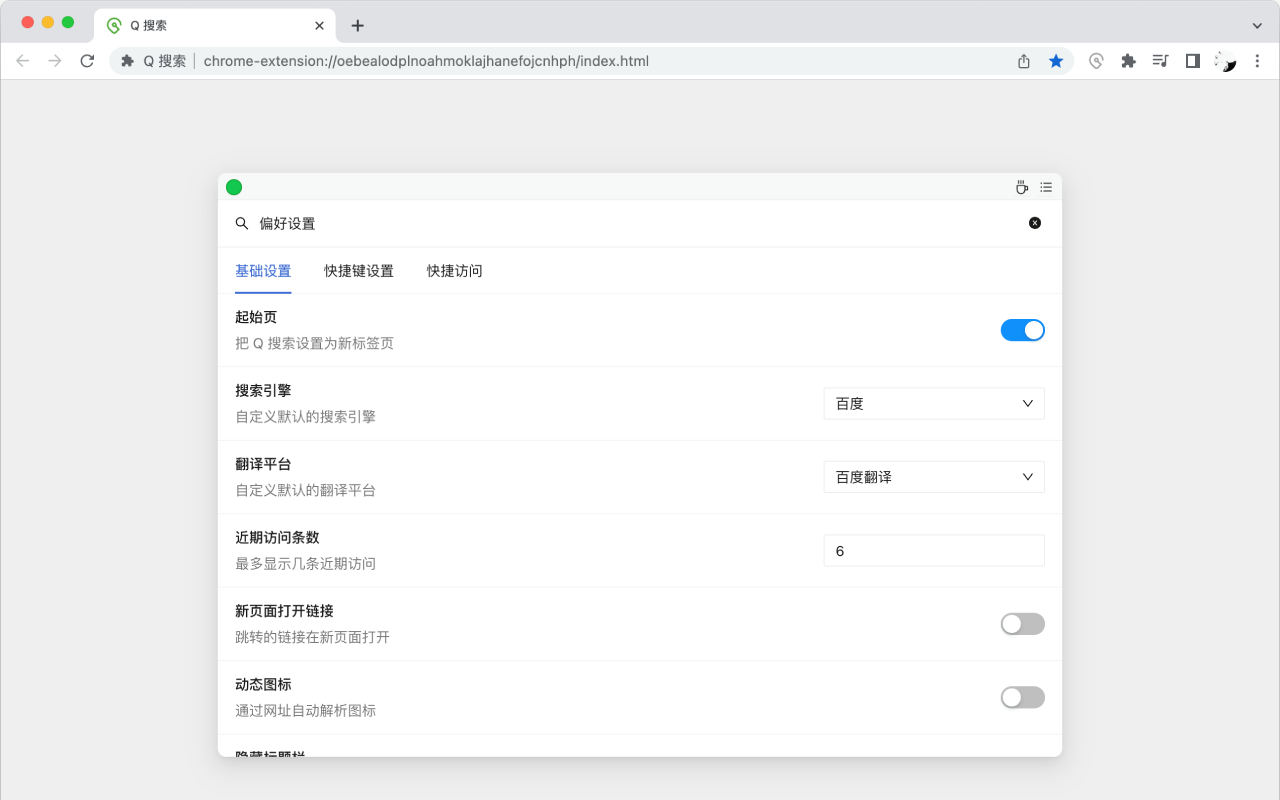The height and width of the screenshot is (800, 1280).
Task: Click the 动态图标 setting title
Action: pos(263,684)
